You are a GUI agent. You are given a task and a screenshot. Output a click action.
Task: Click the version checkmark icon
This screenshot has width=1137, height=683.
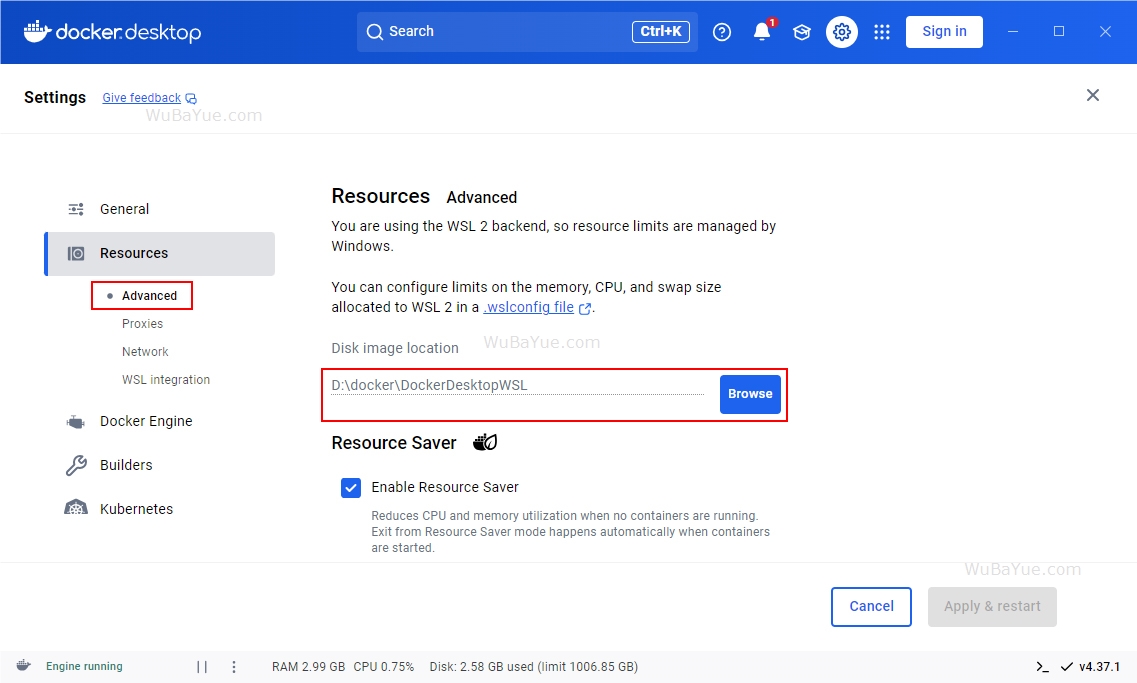pos(1067,666)
